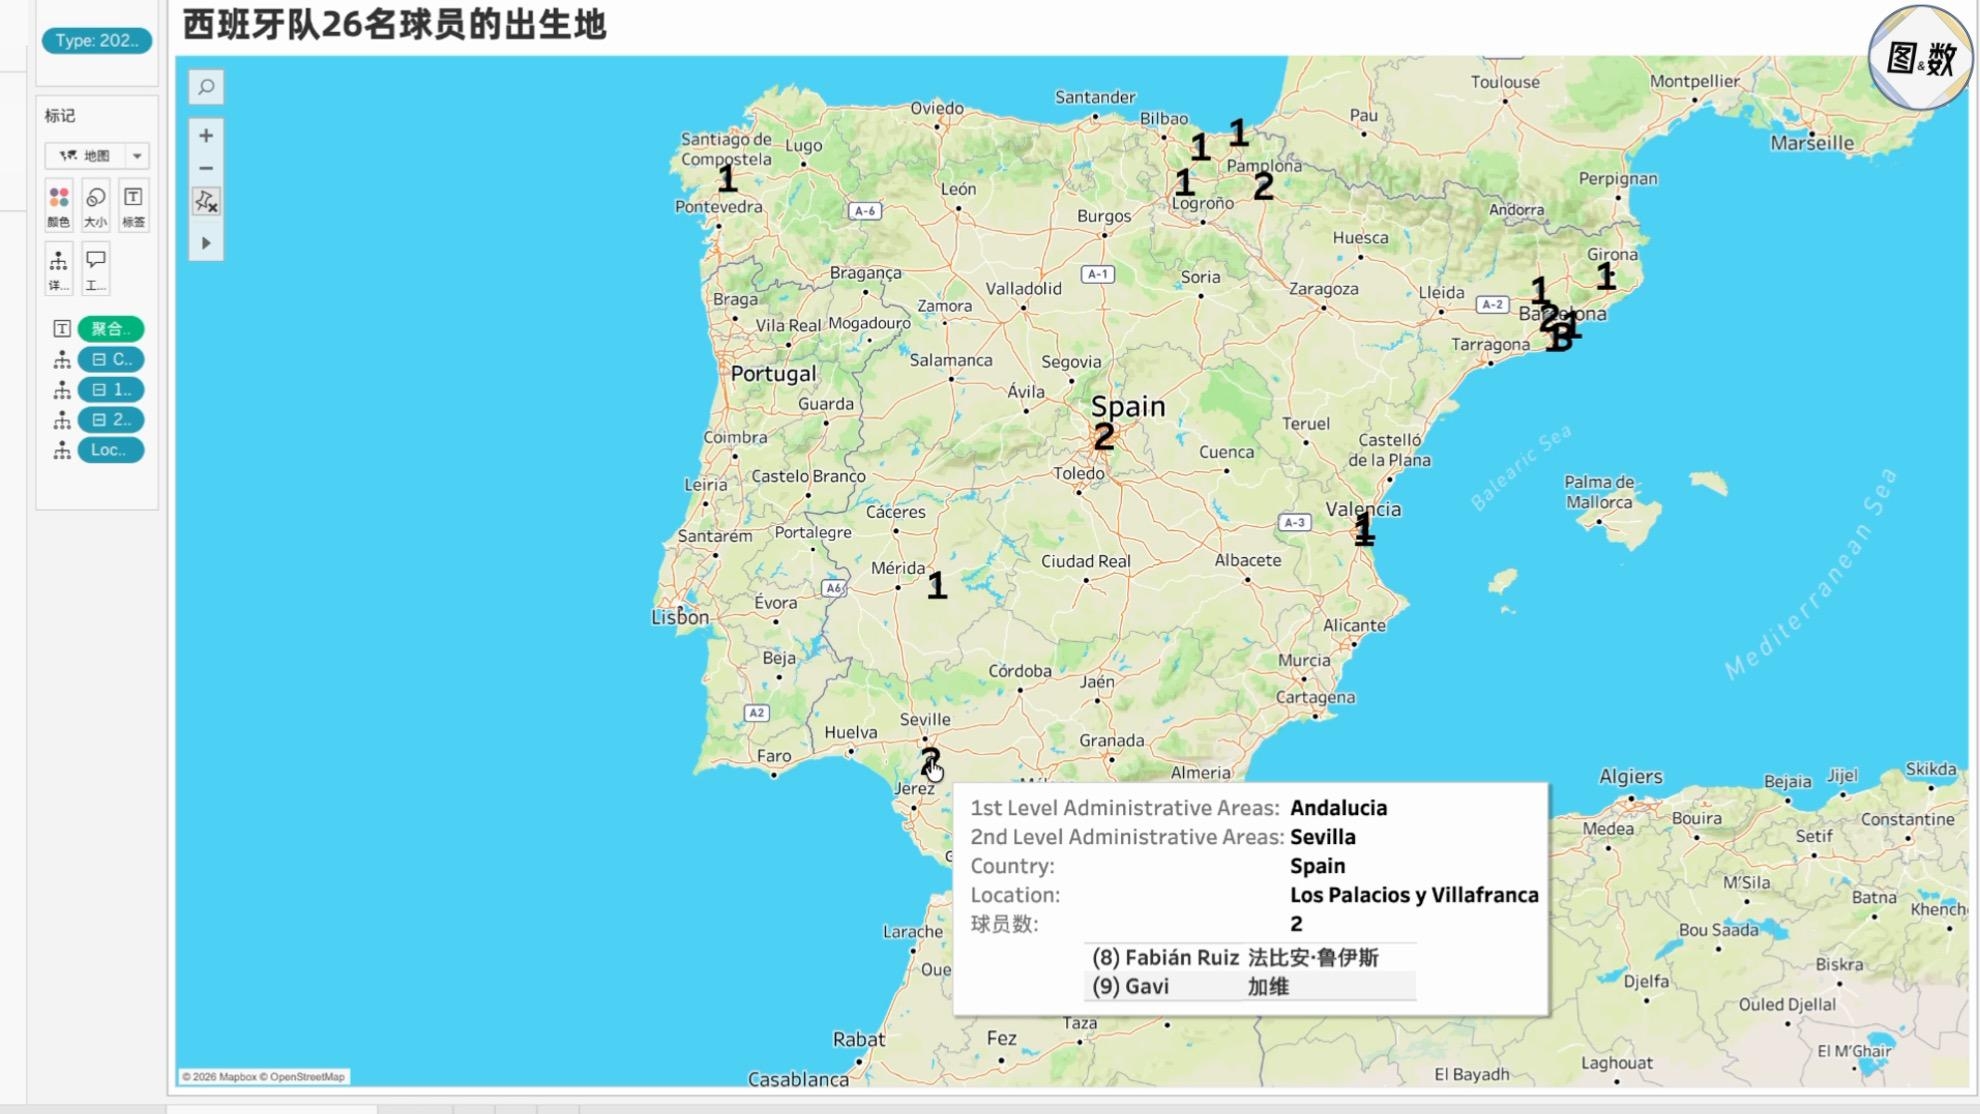This screenshot has height=1114, width=1980.
Task: Open the map search tool
Action: [206, 87]
